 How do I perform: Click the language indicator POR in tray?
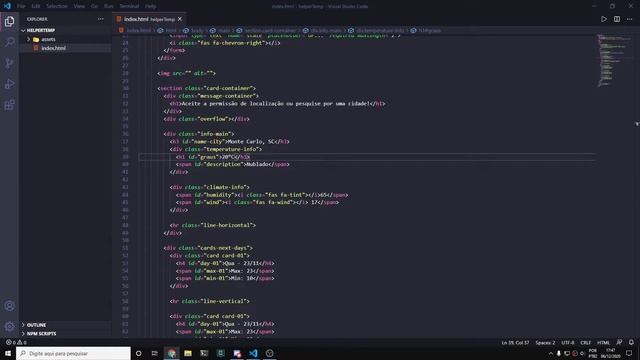[x=593, y=353]
